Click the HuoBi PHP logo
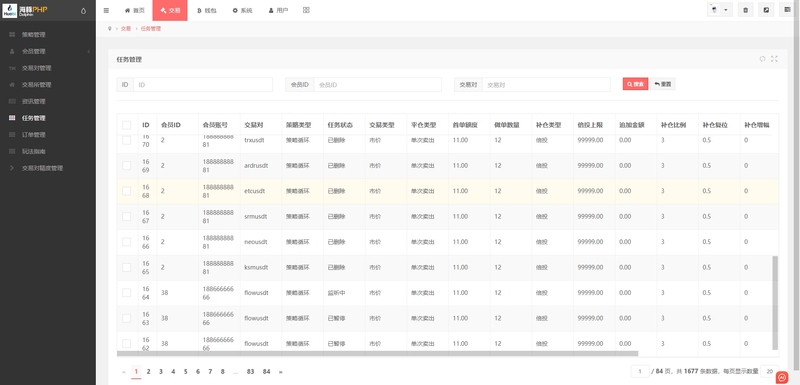 [x=25, y=11]
